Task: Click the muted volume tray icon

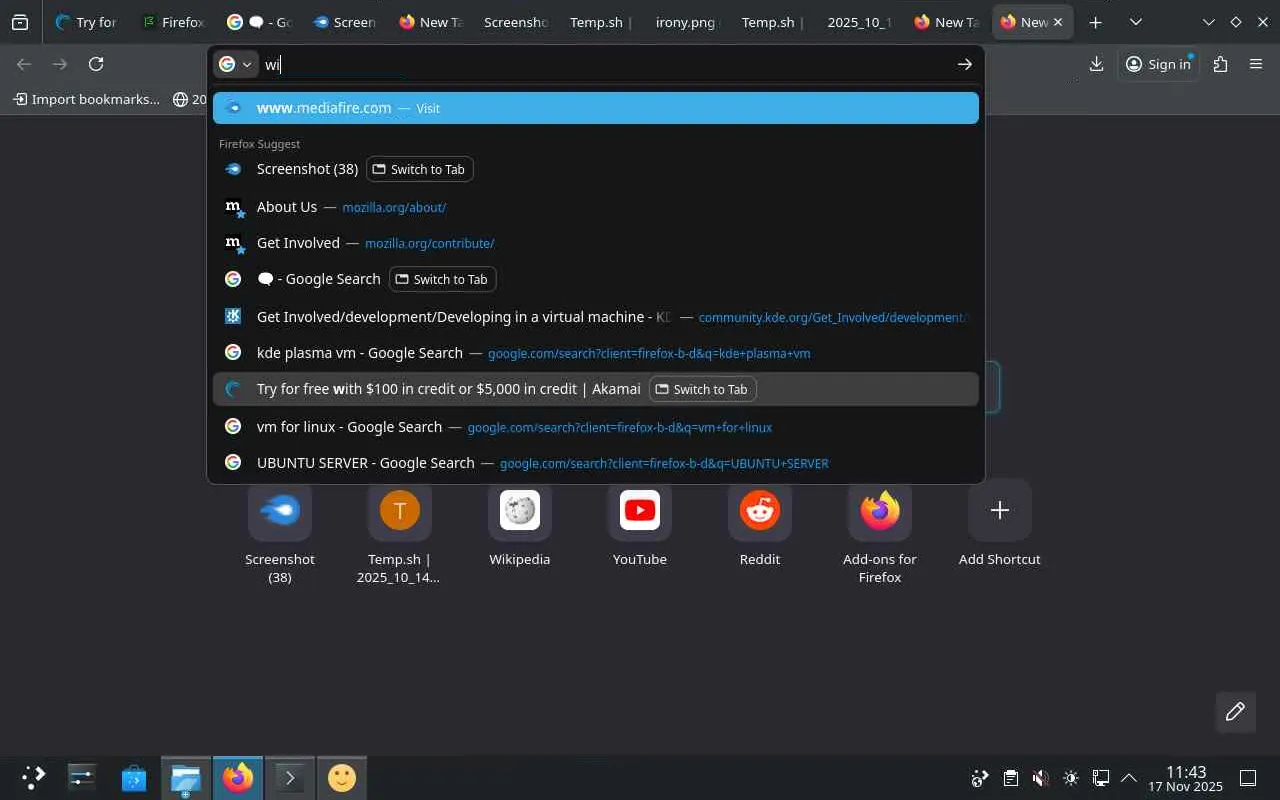Action: [1041, 778]
